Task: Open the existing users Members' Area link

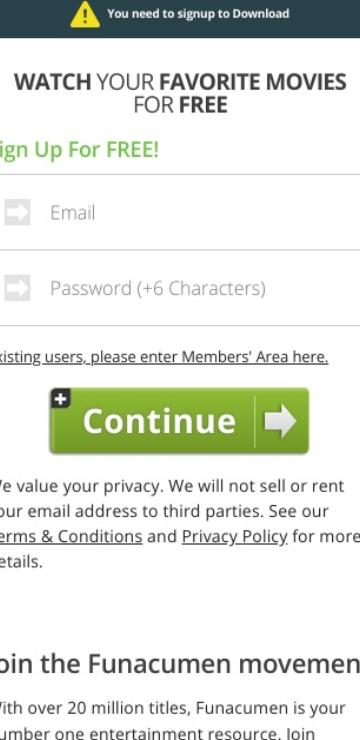Action: click(164, 357)
